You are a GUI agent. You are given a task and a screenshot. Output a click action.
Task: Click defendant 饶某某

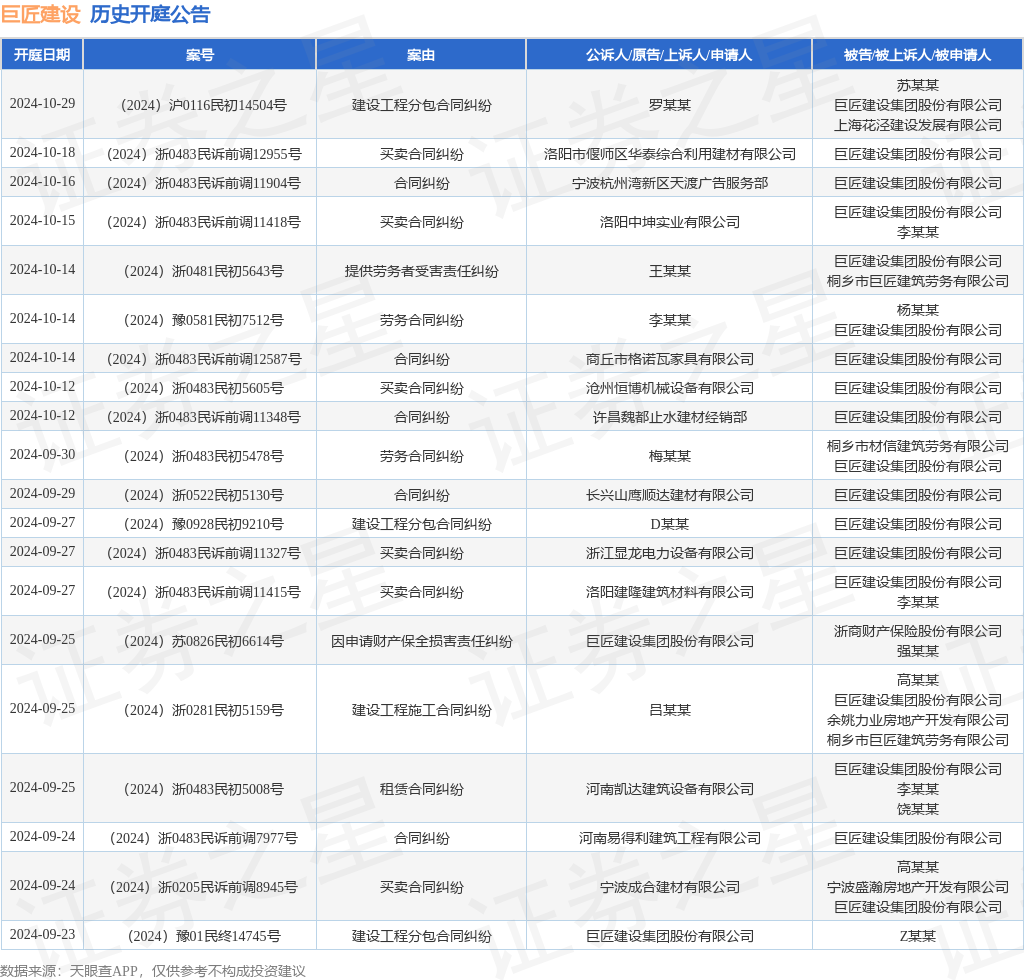click(x=918, y=810)
